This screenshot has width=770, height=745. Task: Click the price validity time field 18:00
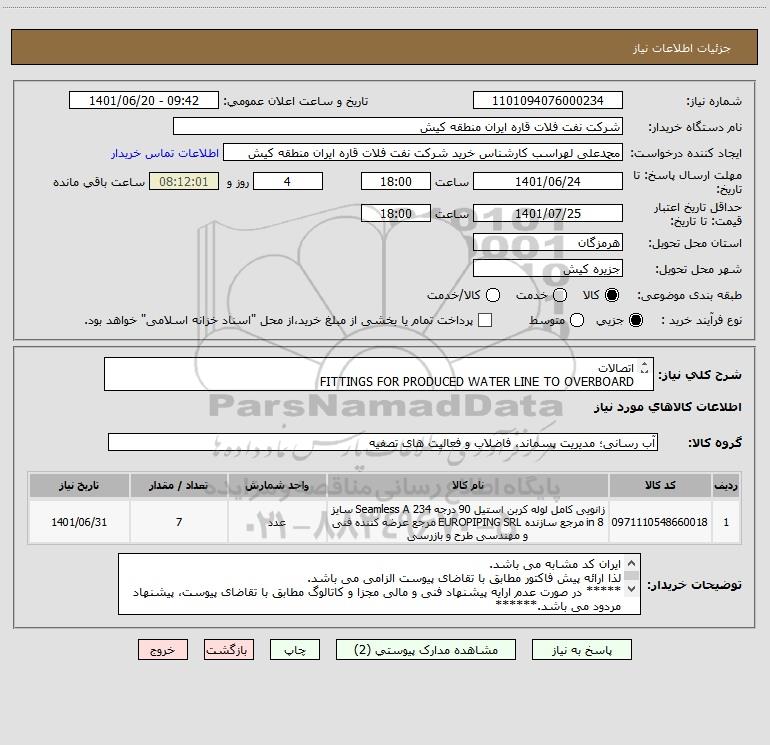coord(396,213)
